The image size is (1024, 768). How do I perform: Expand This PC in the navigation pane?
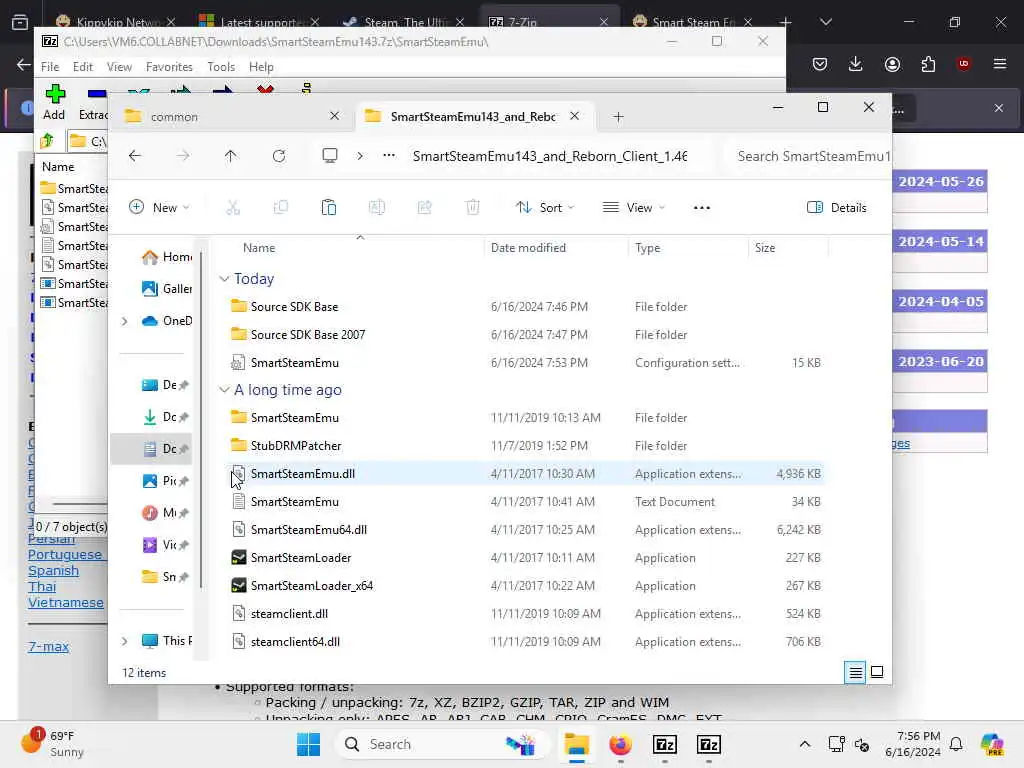pos(125,641)
